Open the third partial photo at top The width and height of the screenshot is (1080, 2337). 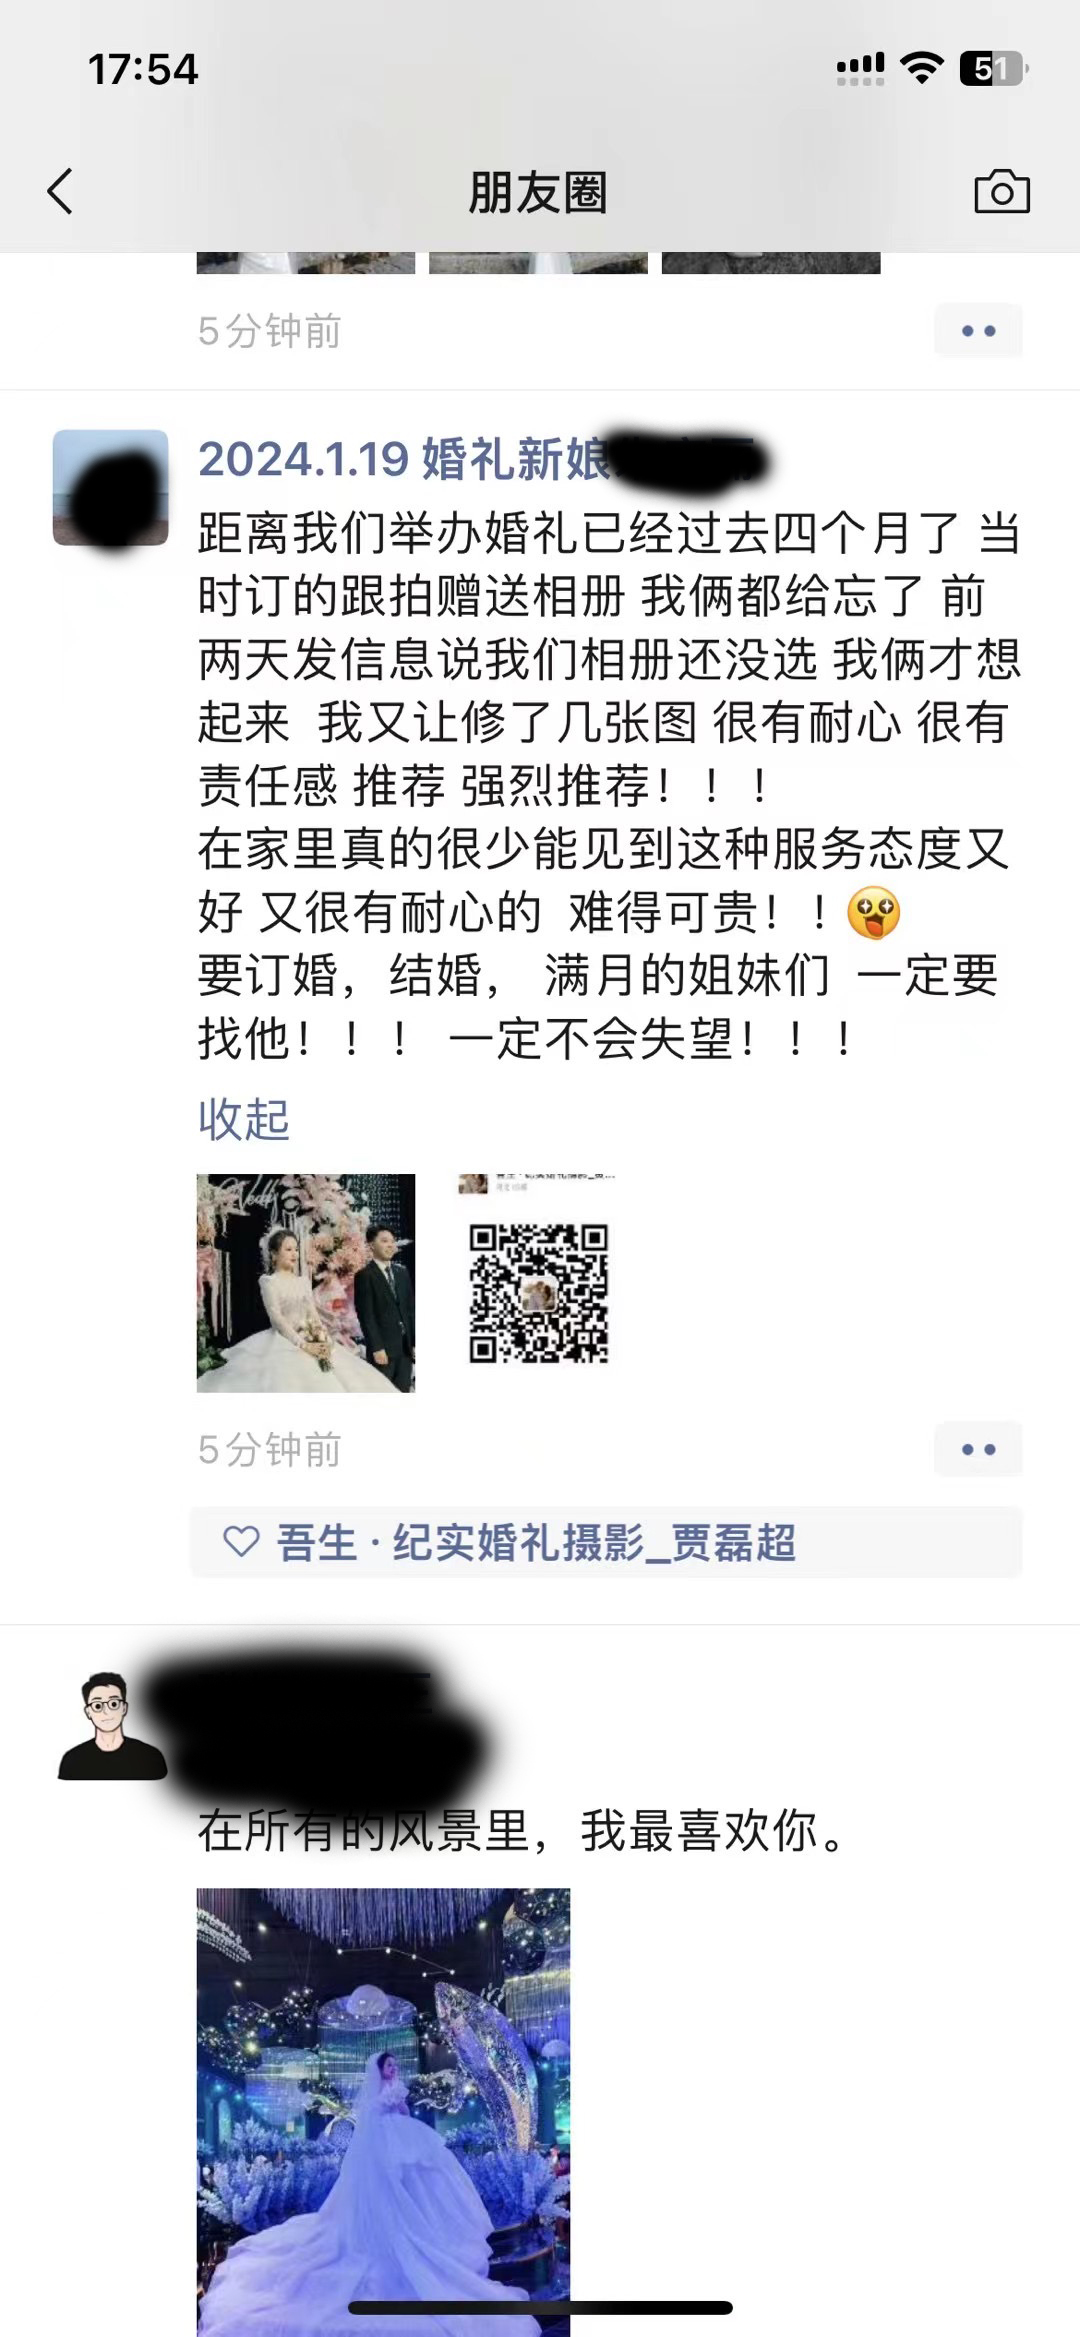(771, 263)
